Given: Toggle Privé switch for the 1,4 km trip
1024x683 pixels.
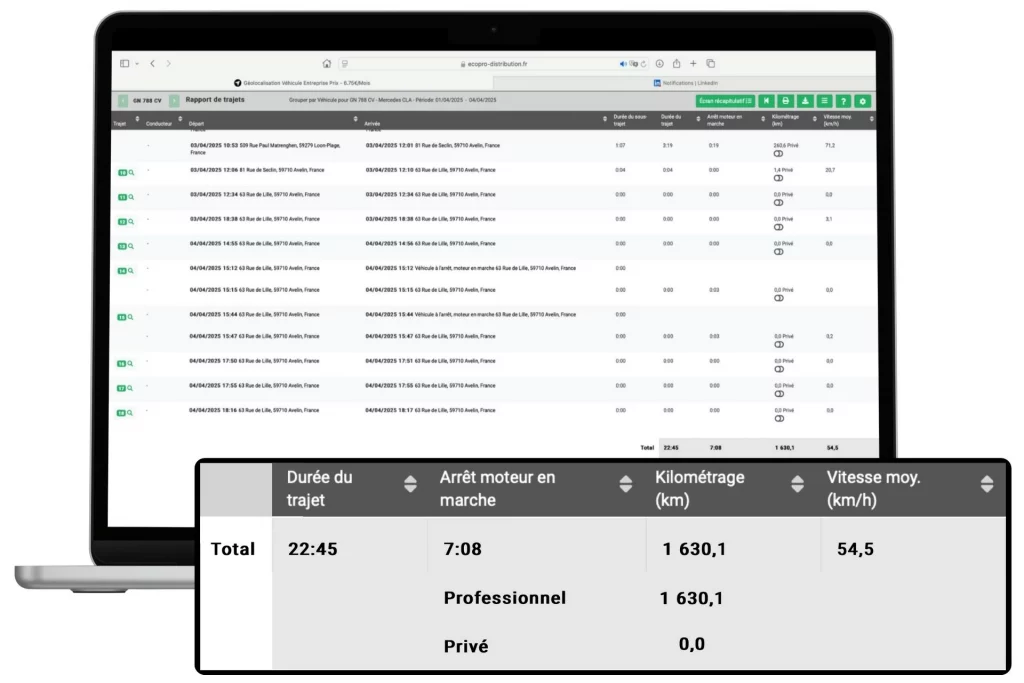Looking at the screenshot, I should point(778,177).
